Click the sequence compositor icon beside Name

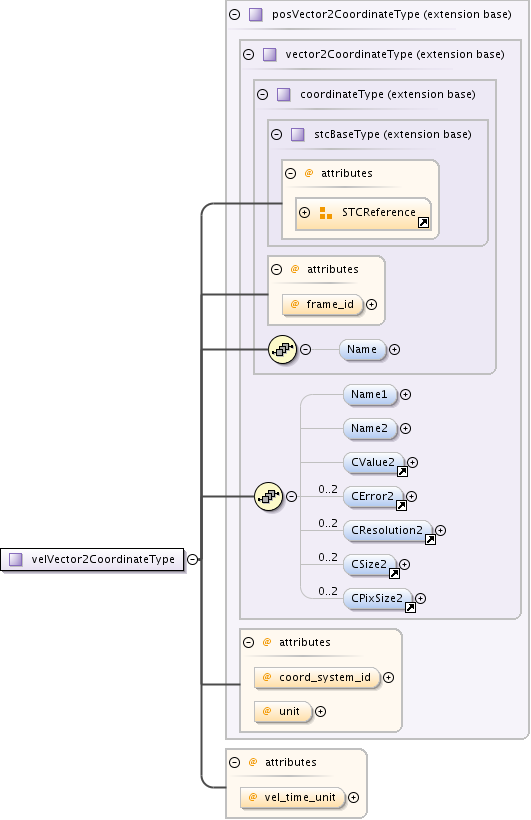click(x=283, y=349)
